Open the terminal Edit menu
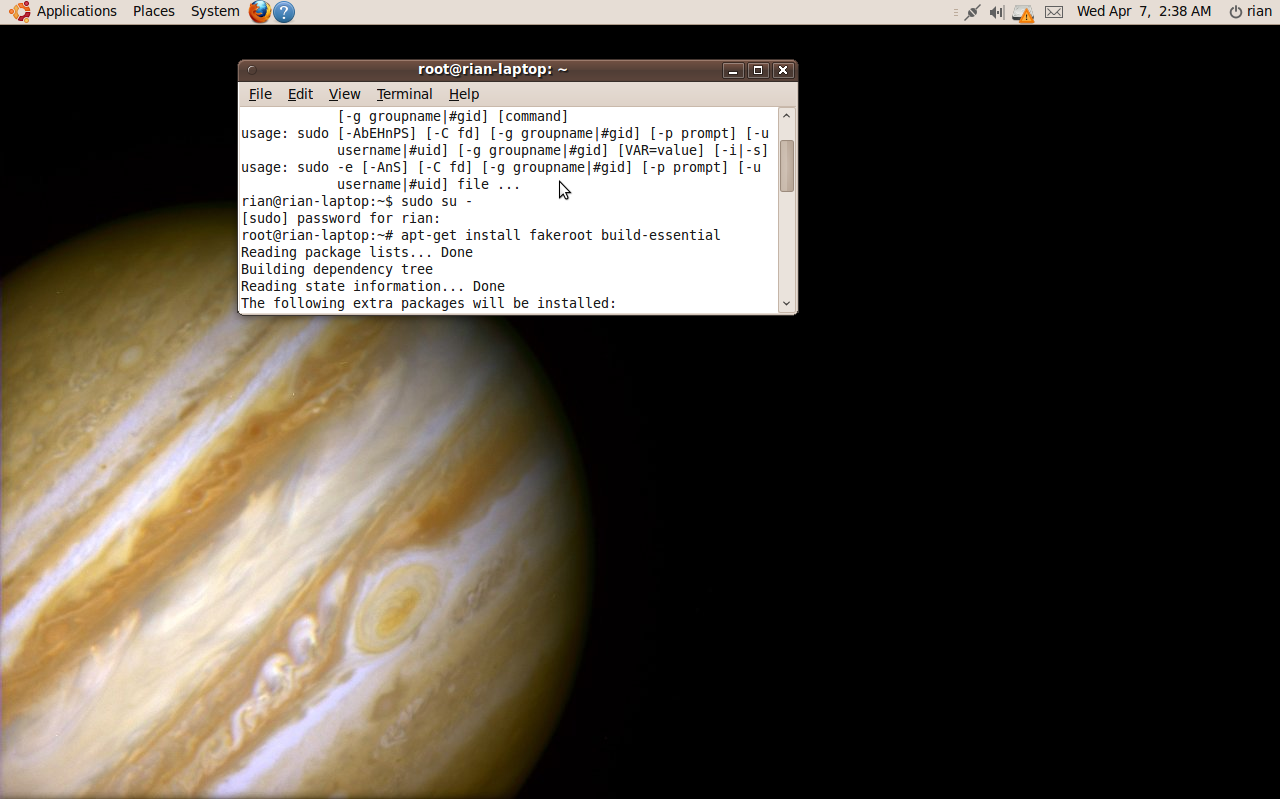Image resolution: width=1280 pixels, height=800 pixels. click(300, 94)
